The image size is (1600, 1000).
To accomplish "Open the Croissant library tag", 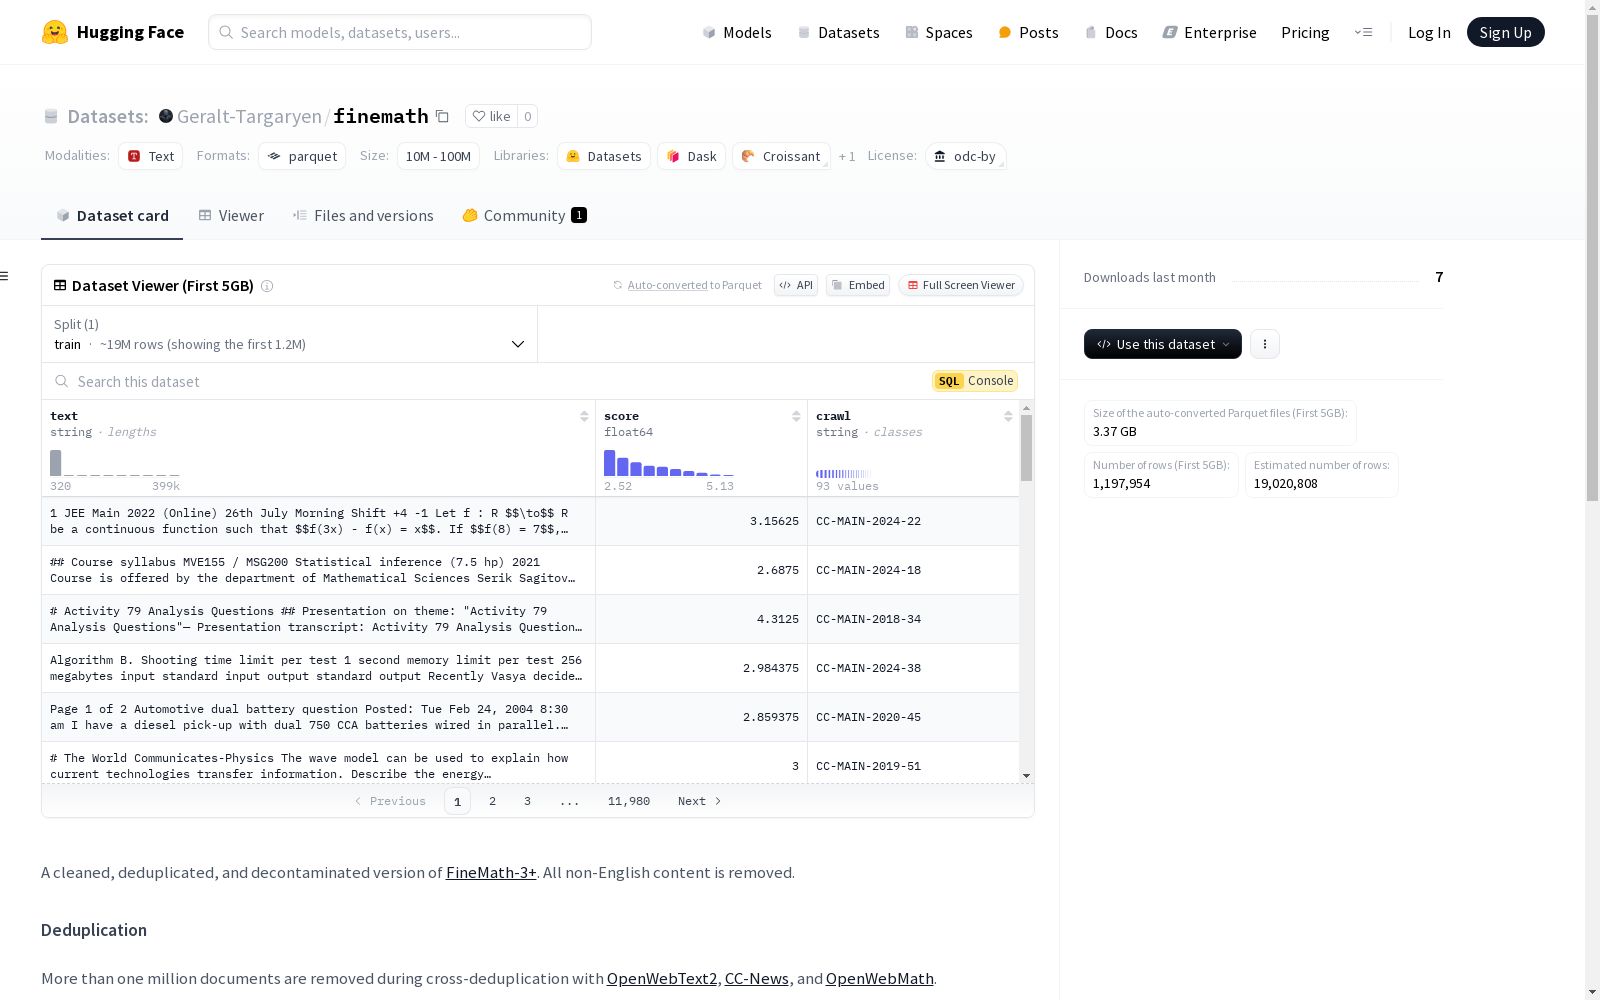I will [x=781, y=156].
